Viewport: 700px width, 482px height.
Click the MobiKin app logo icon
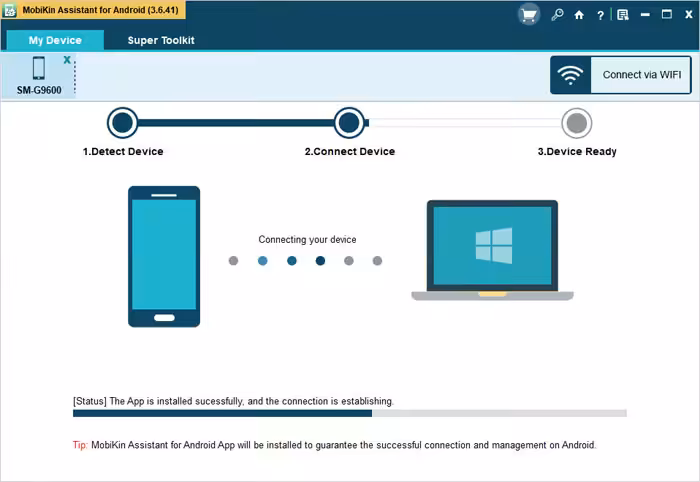point(10,9)
